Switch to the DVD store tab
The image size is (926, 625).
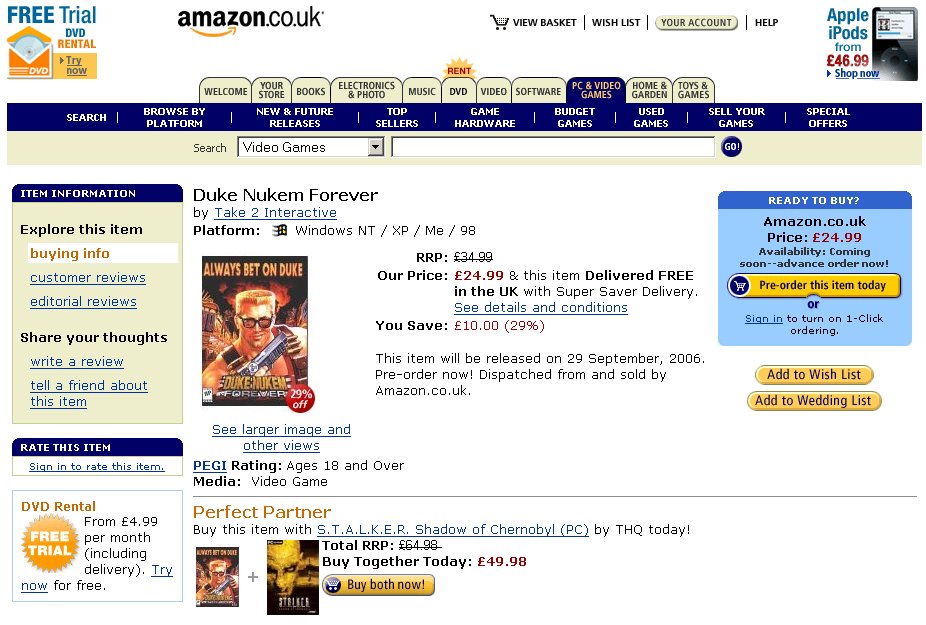click(x=458, y=92)
